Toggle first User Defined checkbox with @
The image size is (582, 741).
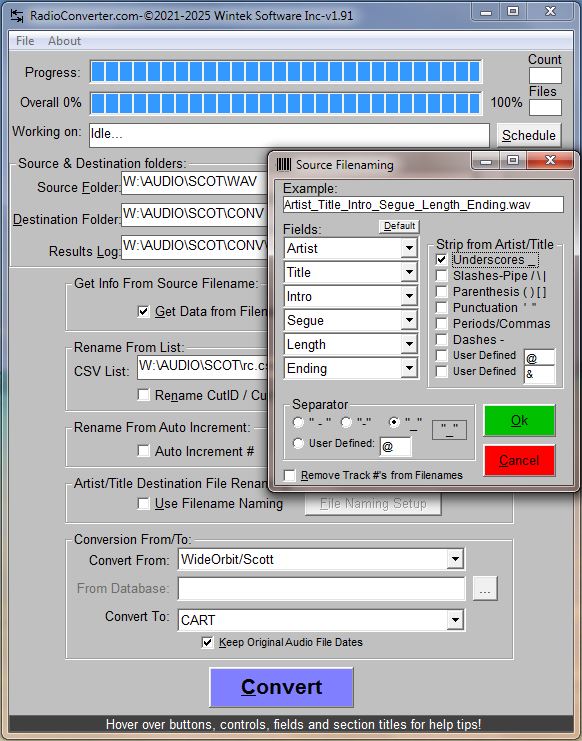[441, 355]
